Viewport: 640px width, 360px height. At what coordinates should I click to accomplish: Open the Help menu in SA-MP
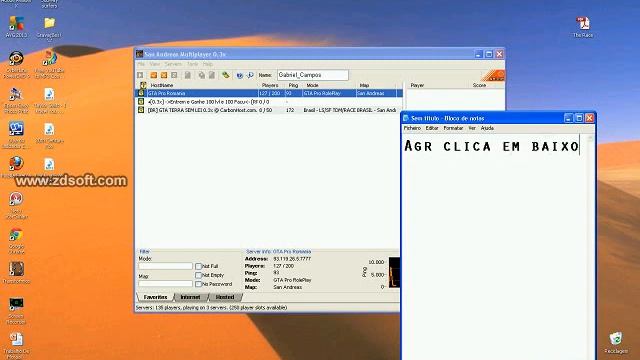[x=208, y=64]
